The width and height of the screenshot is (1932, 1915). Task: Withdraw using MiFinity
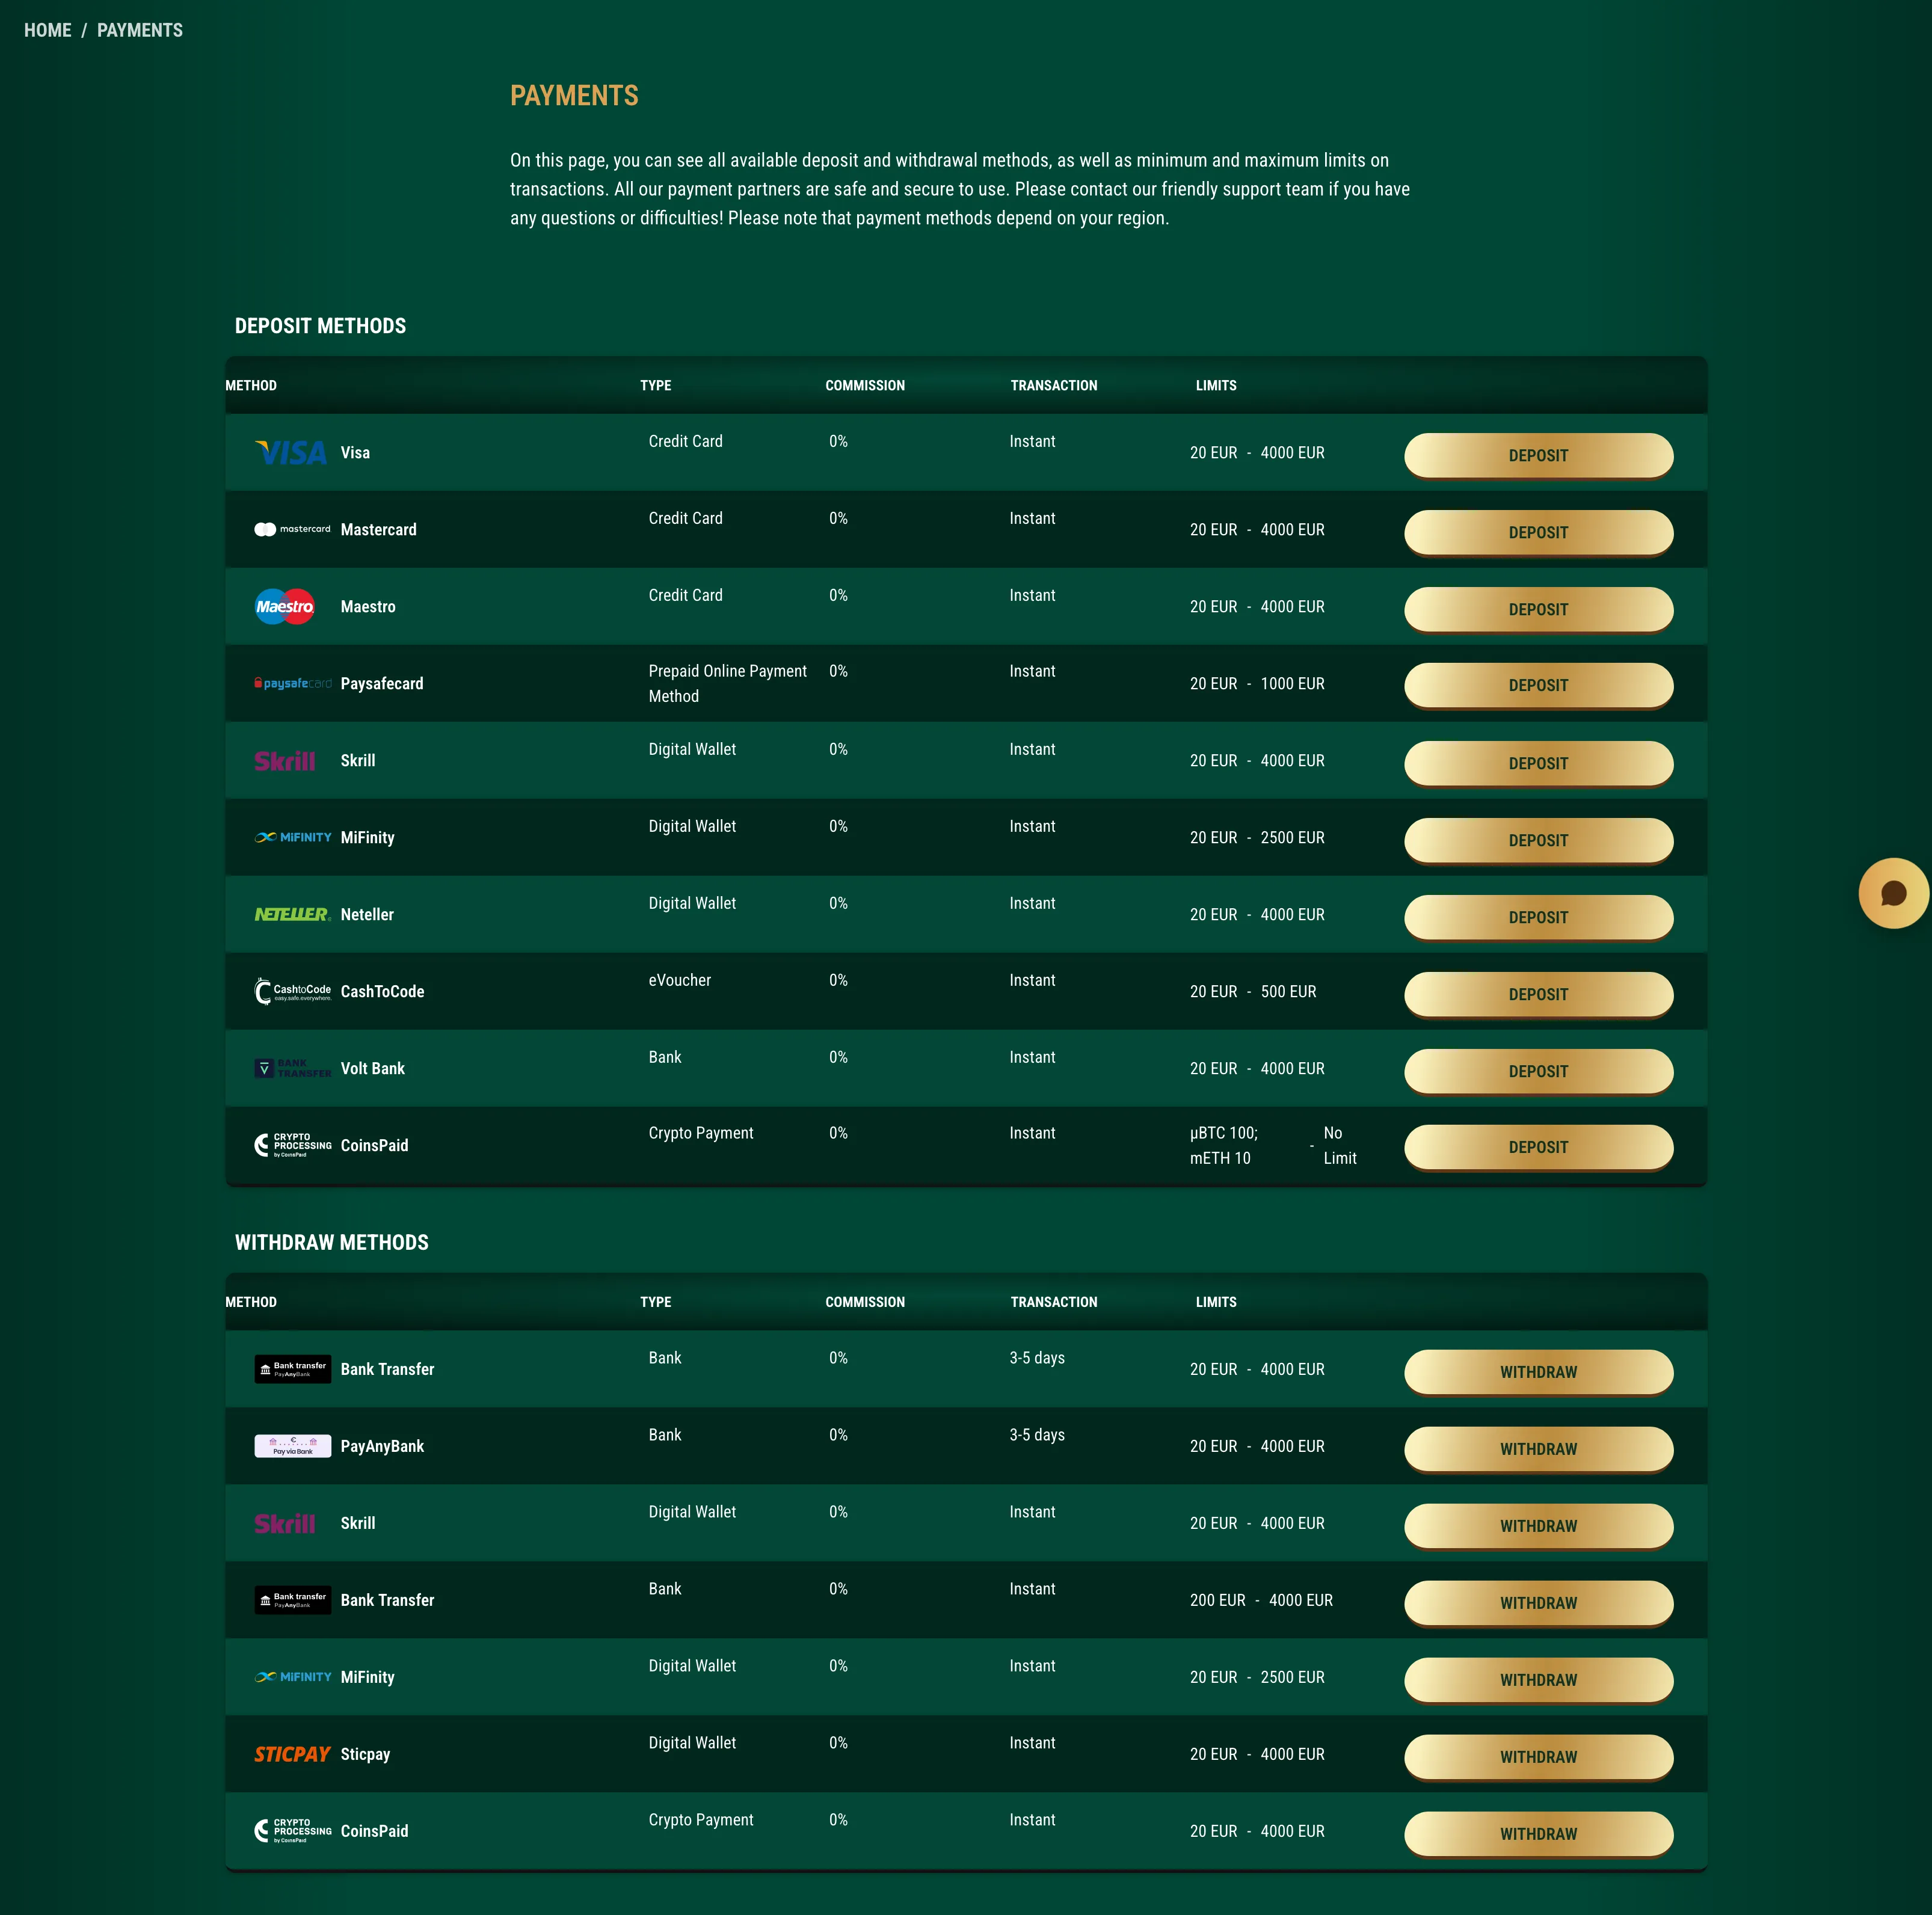point(1538,1680)
